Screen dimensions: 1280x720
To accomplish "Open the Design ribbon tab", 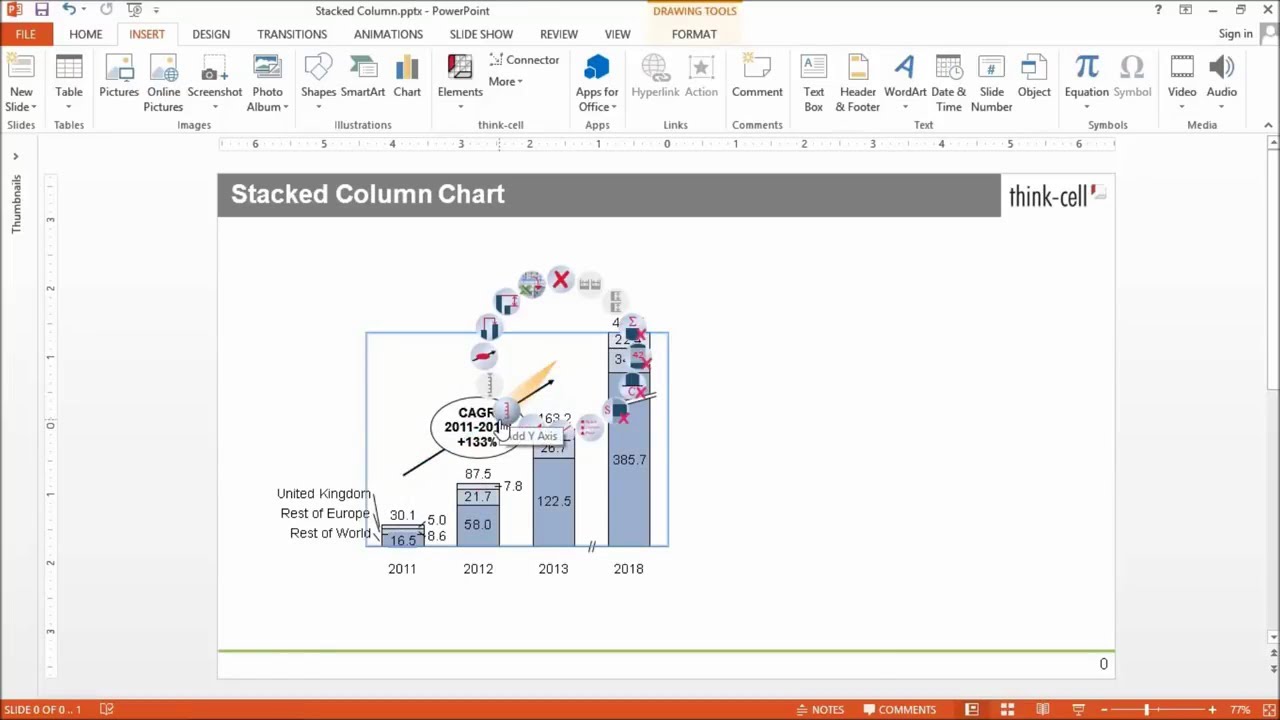I will click(x=211, y=34).
